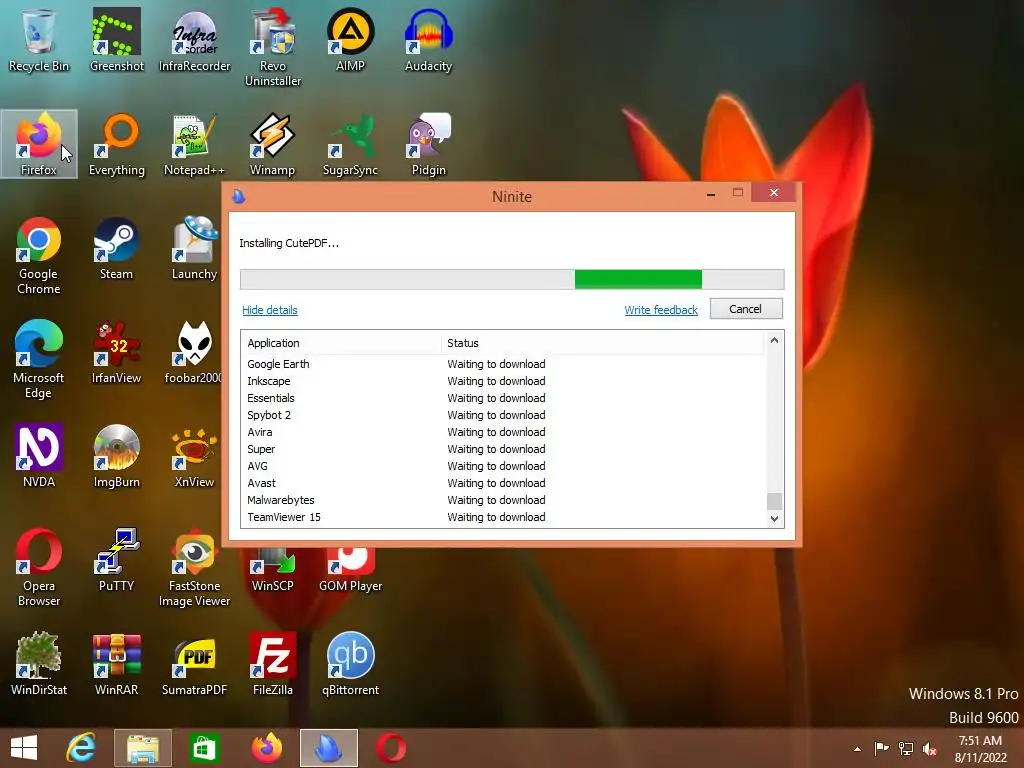Open the WinRAR desktop shortcut
The image size is (1024, 768).
tap(117, 664)
